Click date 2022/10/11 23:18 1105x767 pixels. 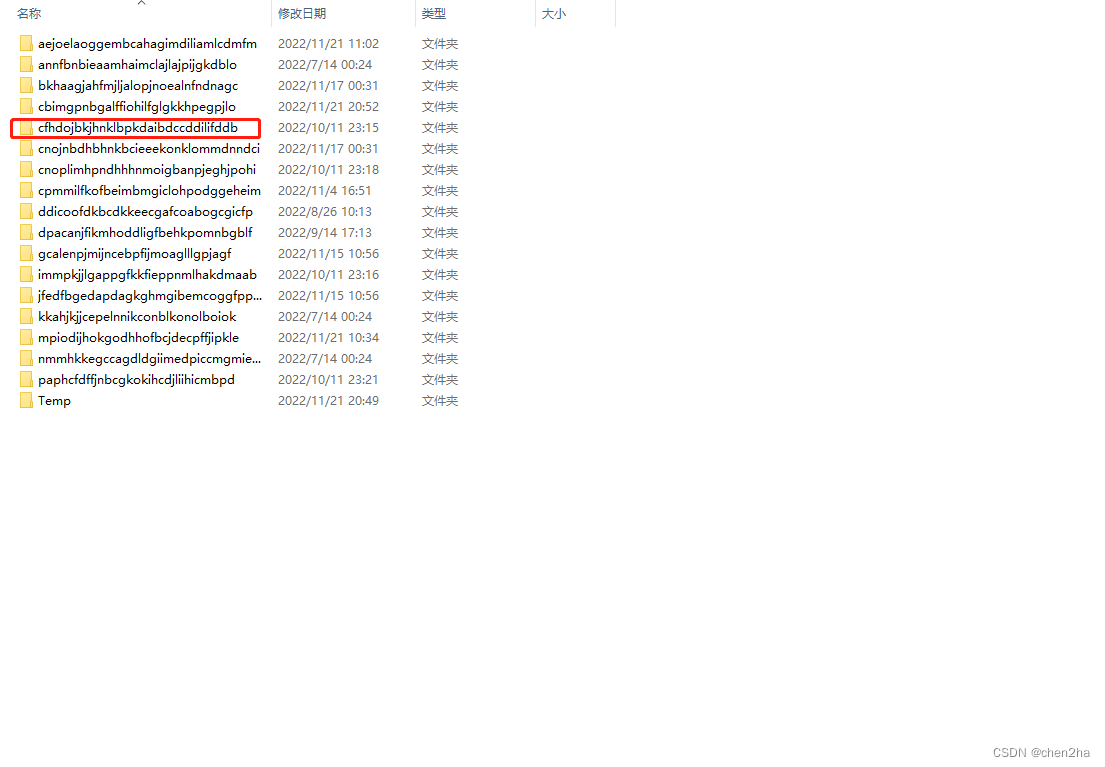[x=328, y=170]
